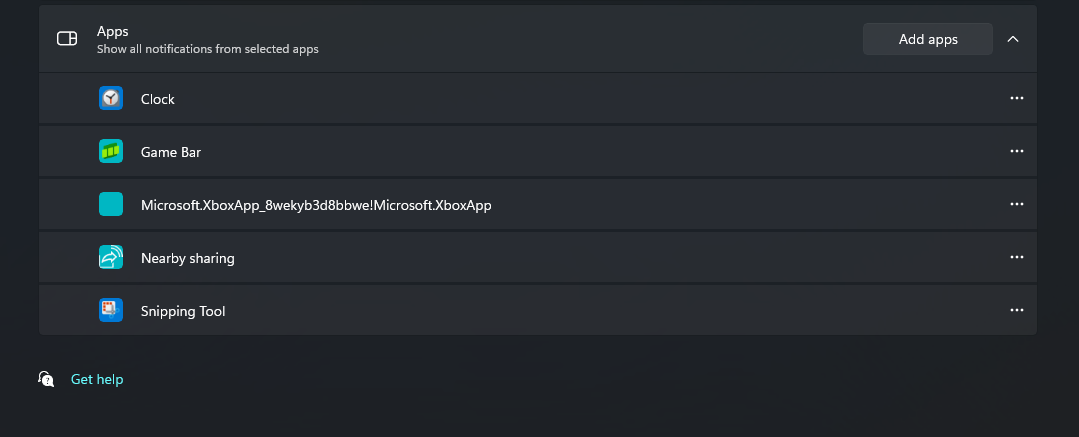The width and height of the screenshot is (1079, 437).
Task: Select the Snipping Tool entry label
Action: (x=183, y=311)
